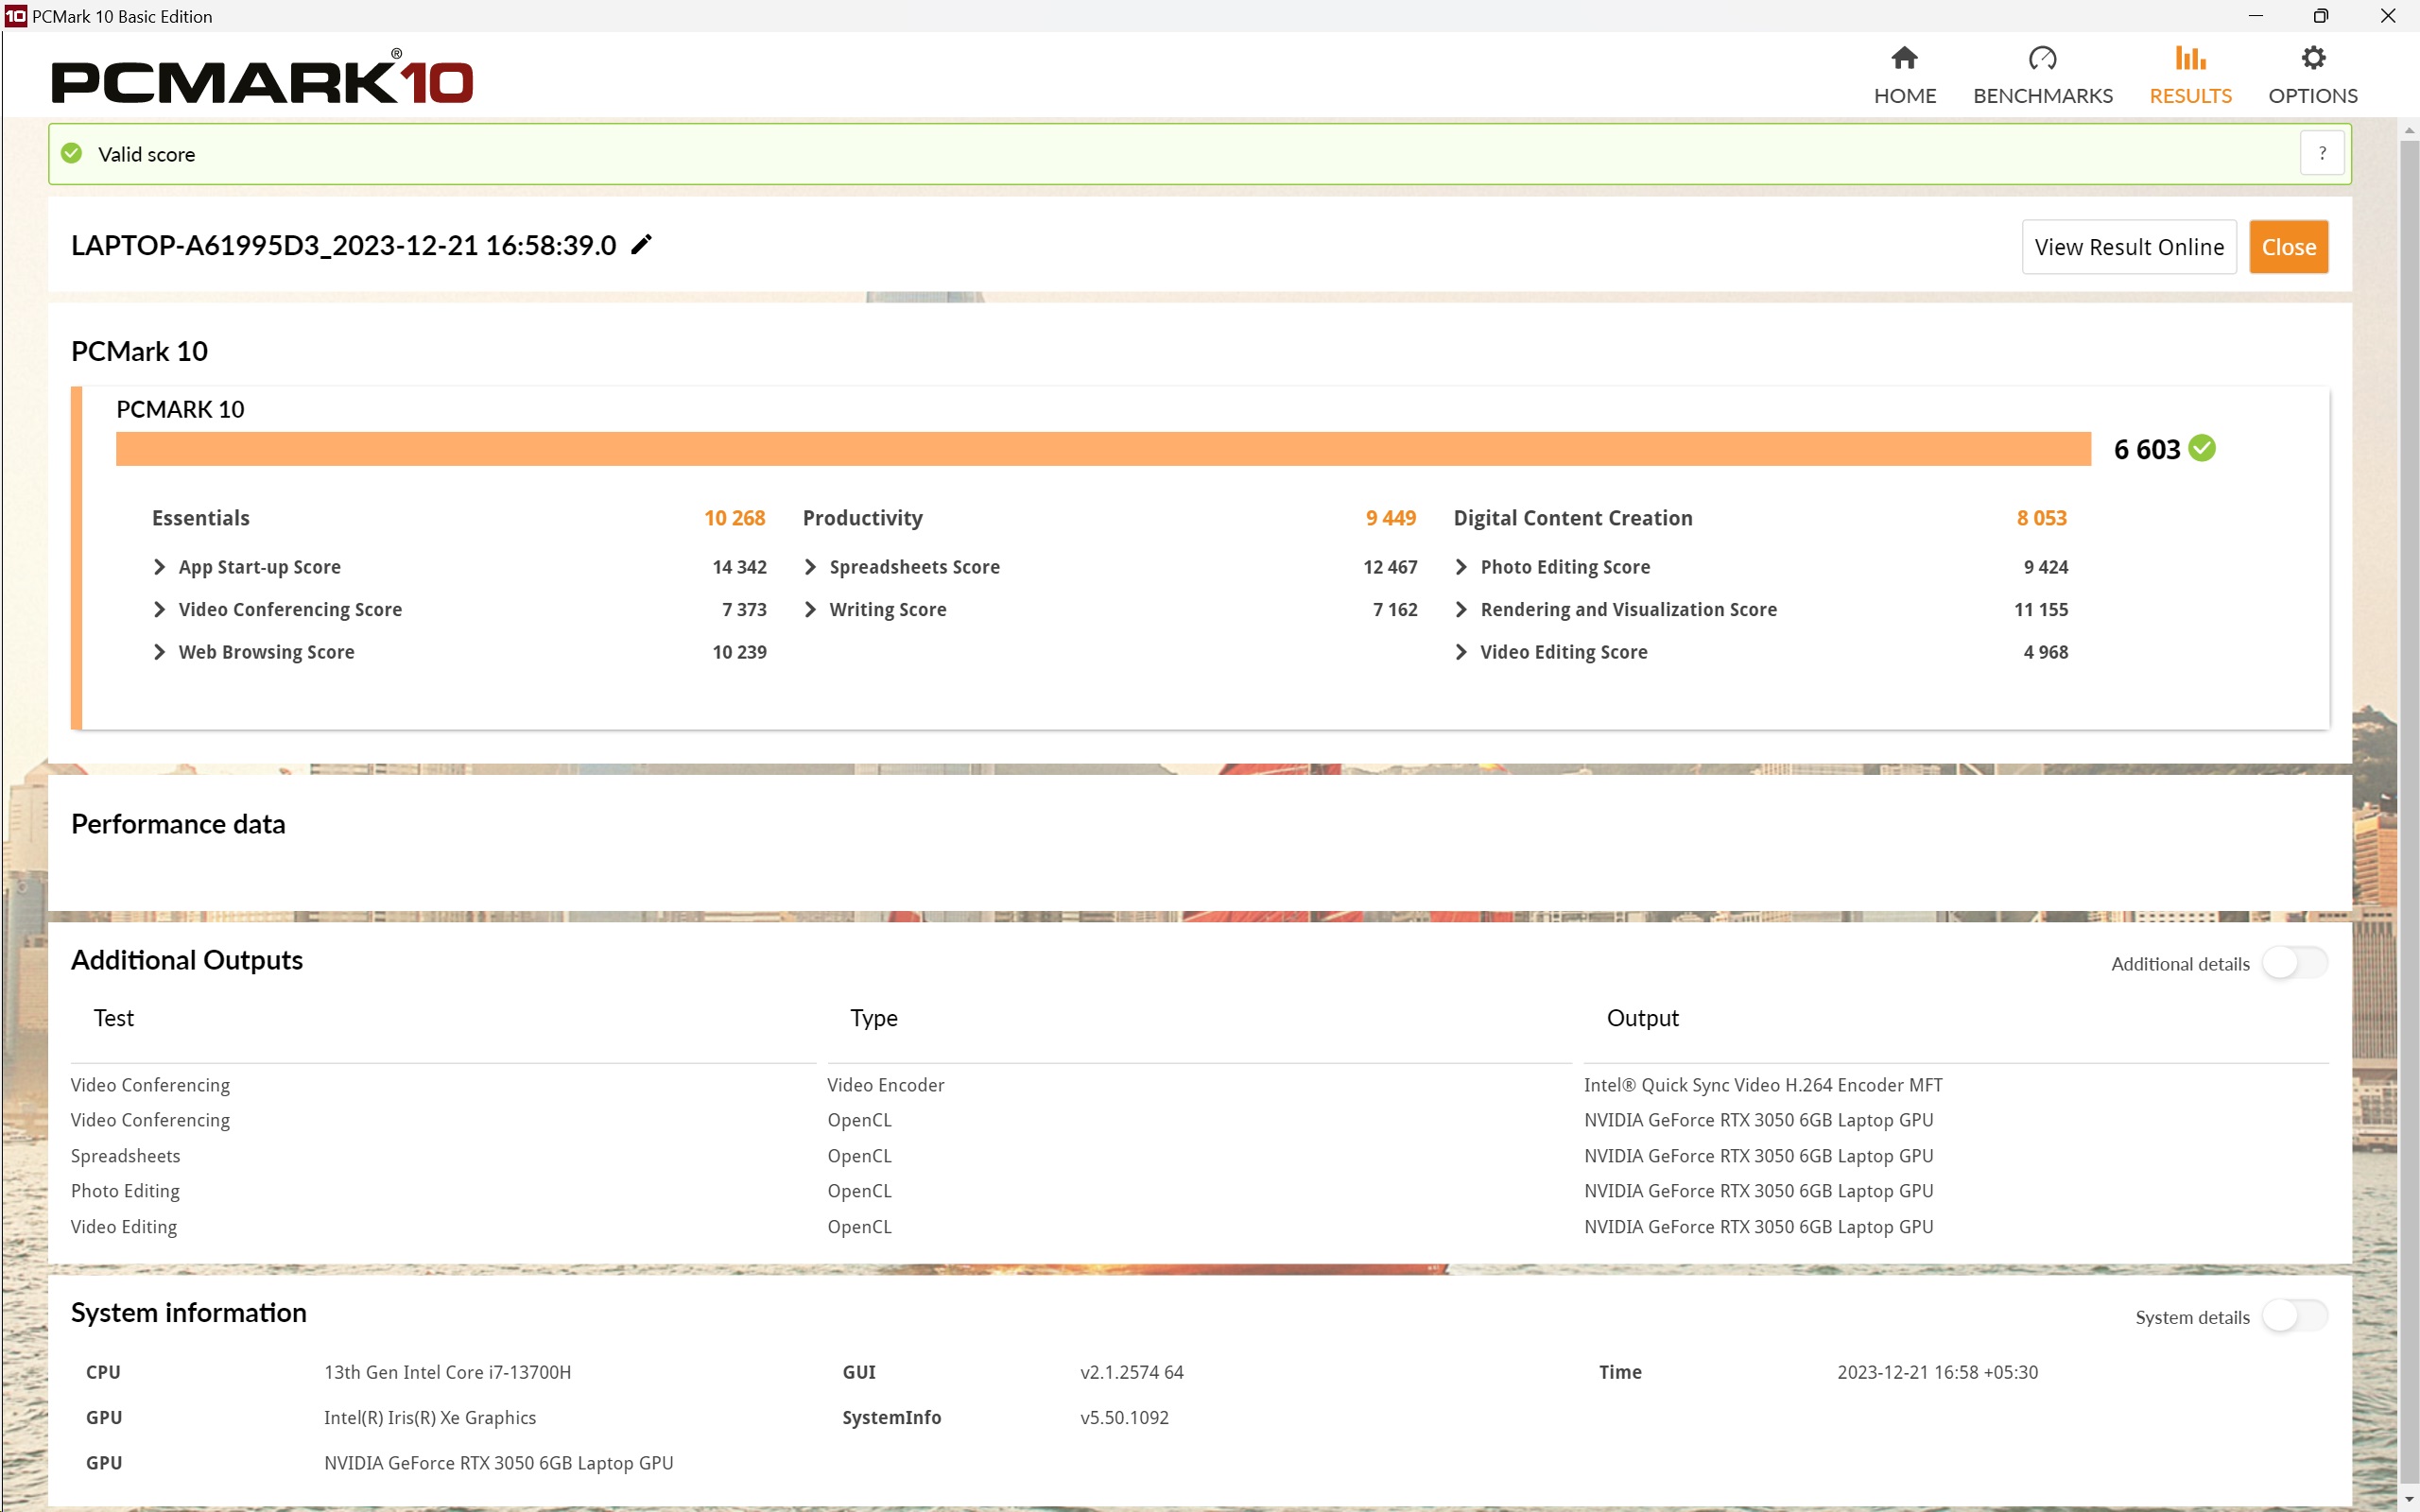Click the green check beside 6 603 score
The width and height of the screenshot is (2420, 1512).
(2202, 448)
